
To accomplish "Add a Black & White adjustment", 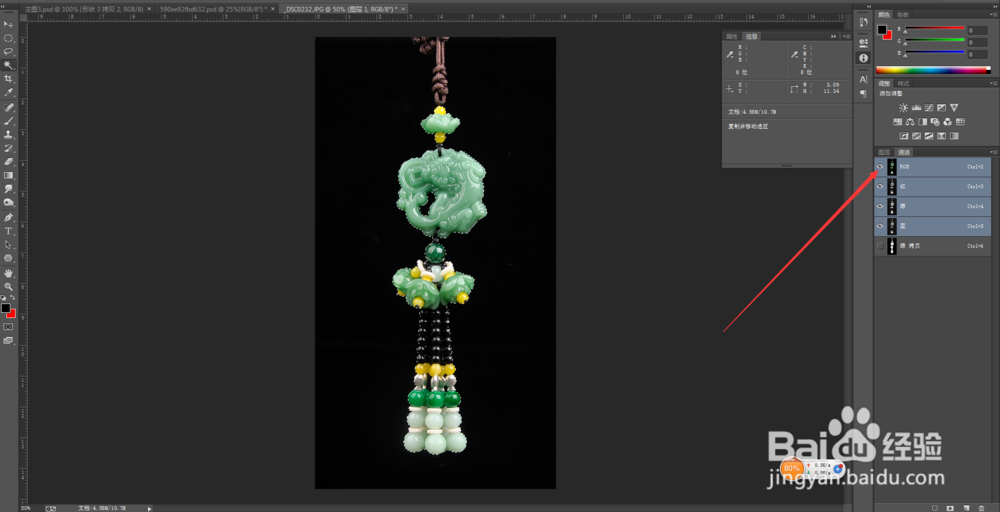I will pos(922,122).
